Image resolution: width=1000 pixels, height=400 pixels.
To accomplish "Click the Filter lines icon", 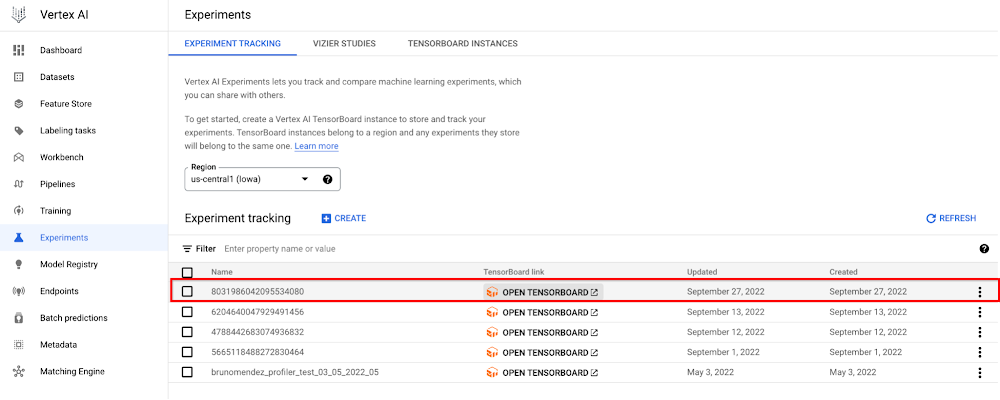I will 187,249.
